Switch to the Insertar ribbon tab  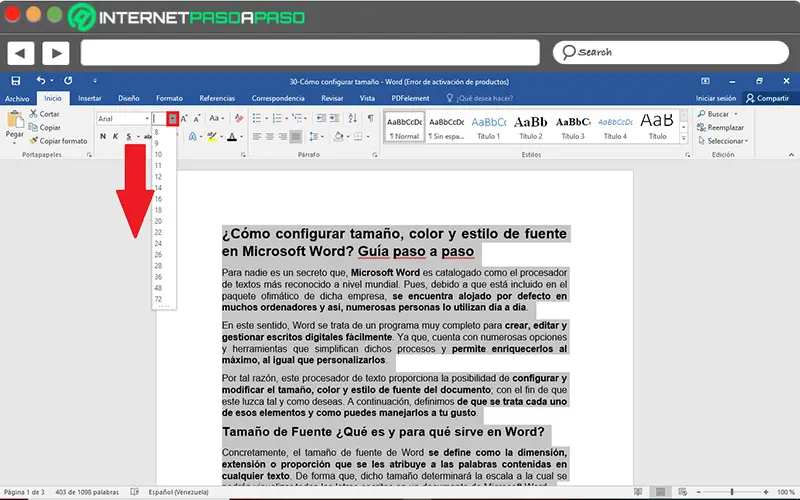pos(90,98)
